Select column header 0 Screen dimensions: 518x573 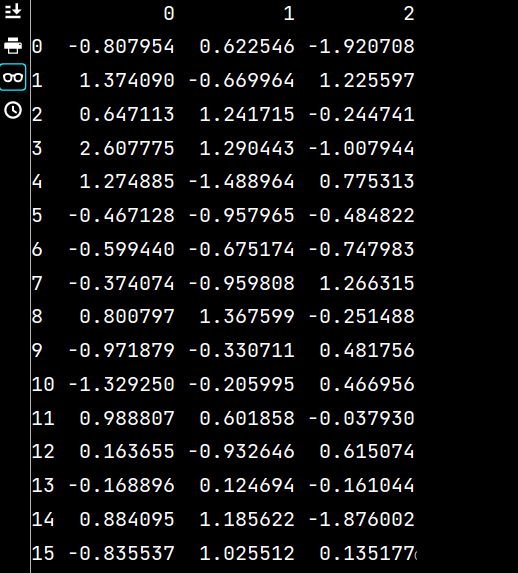169,14
